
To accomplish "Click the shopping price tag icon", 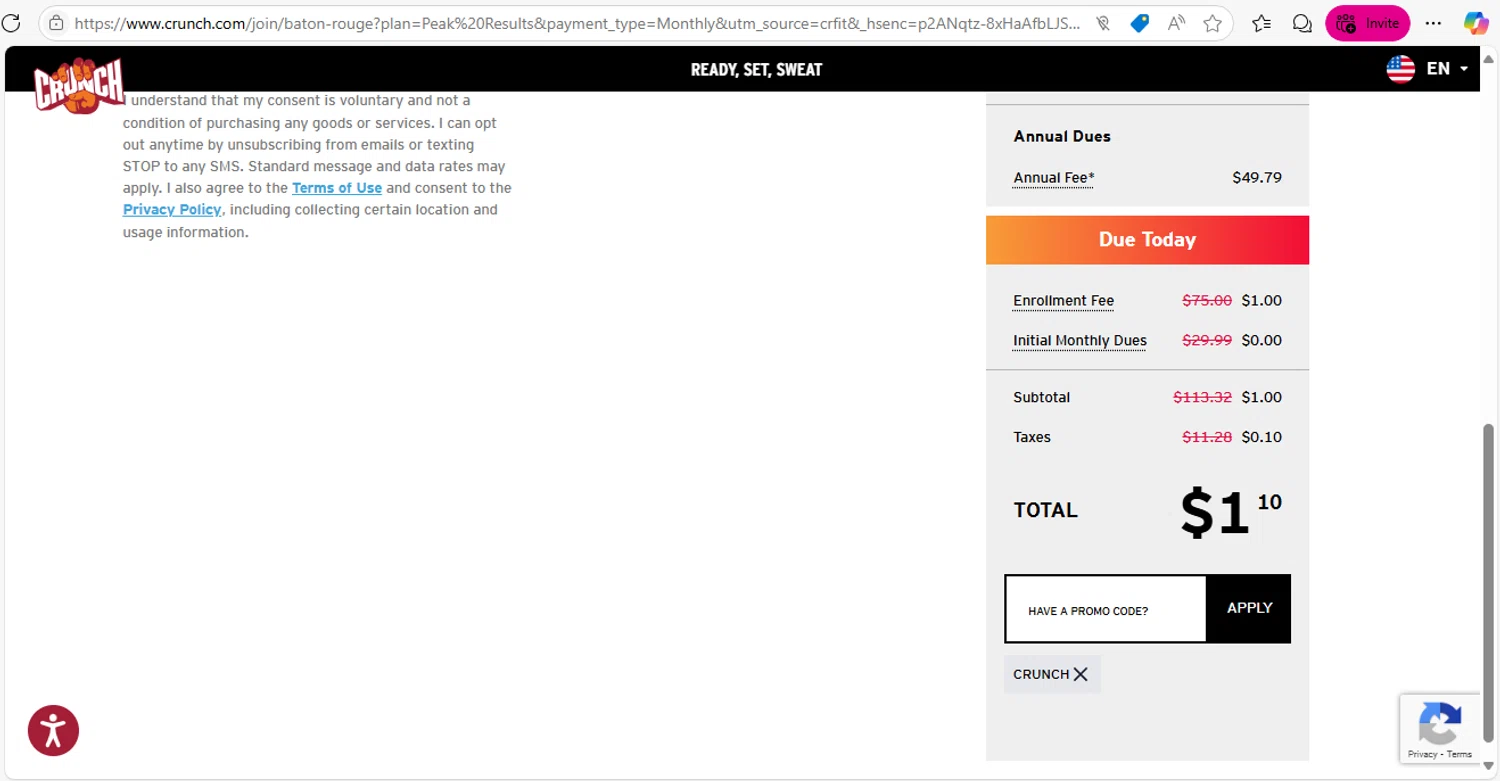I will (x=1139, y=23).
